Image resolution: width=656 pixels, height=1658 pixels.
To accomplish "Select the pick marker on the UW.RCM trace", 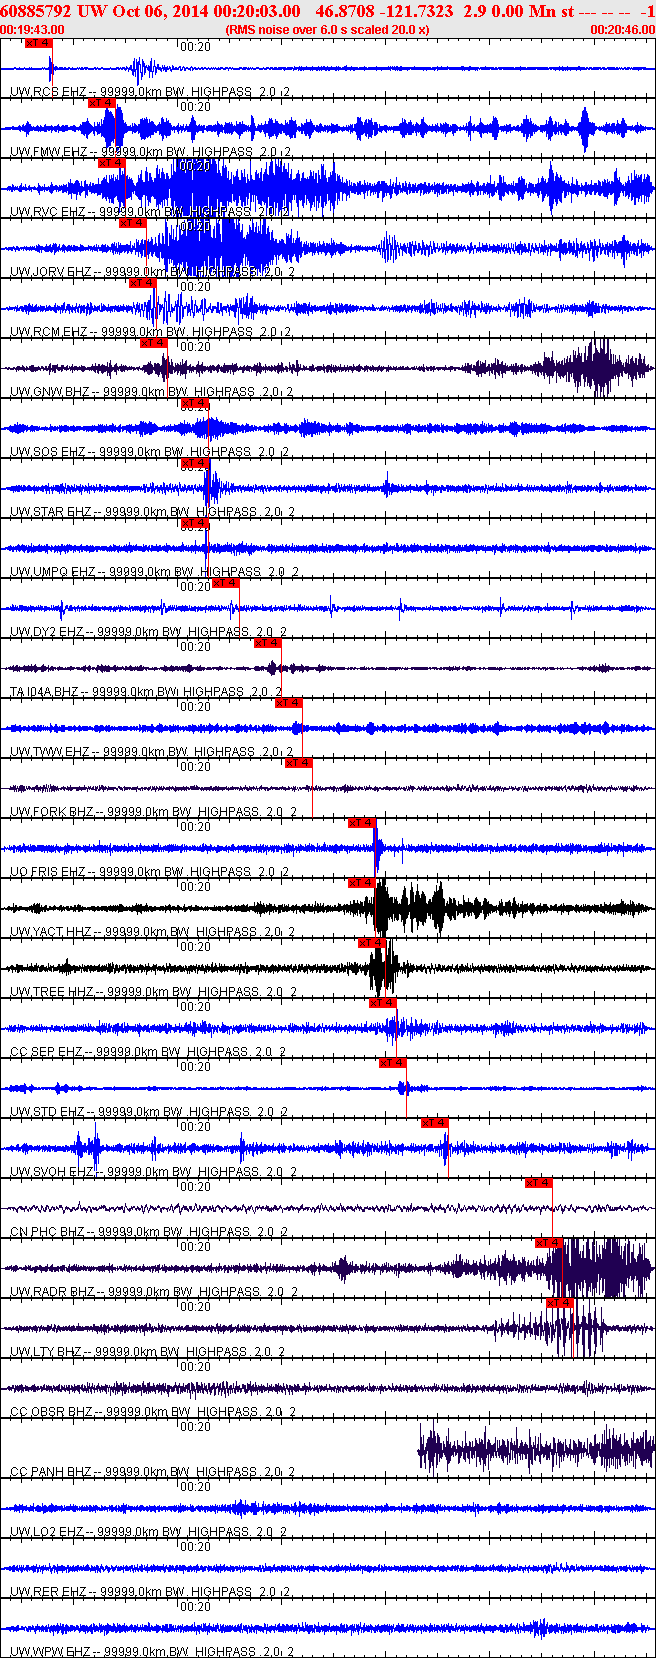I will [143, 283].
